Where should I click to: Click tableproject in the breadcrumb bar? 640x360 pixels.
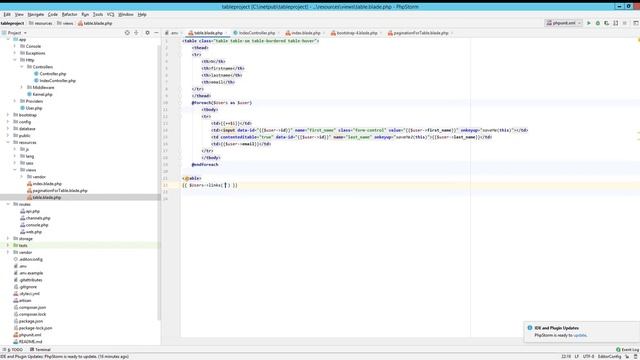[x=12, y=23]
